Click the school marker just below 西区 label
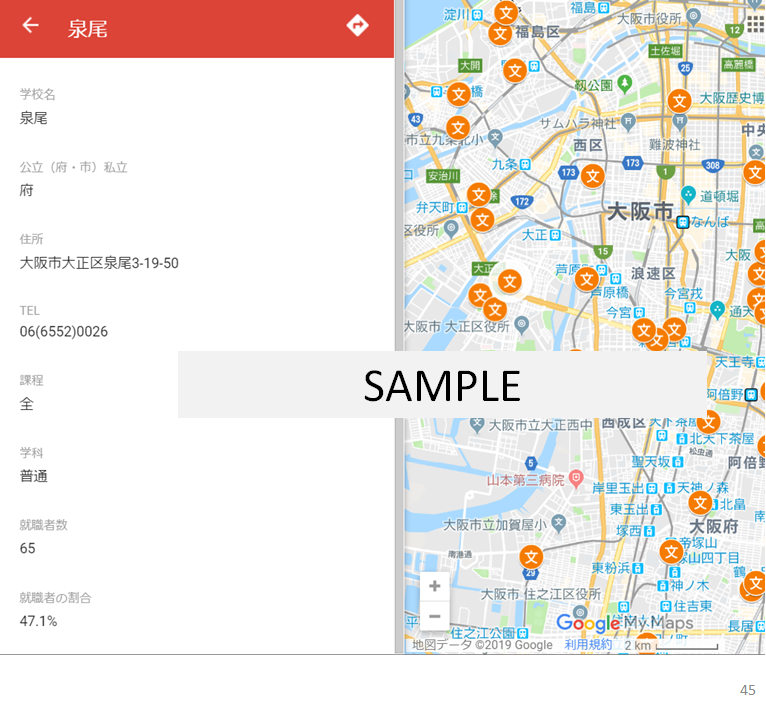The width and height of the screenshot is (766, 709). (593, 176)
